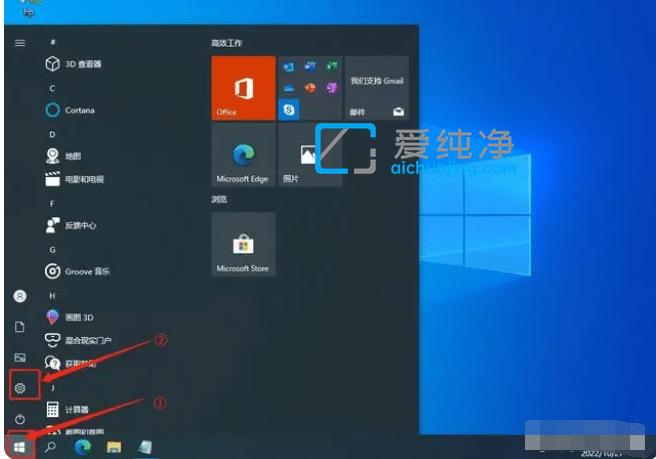Open the 邮件 mail tile
Image resolution: width=656 pixels, height=459 pixels.
377,88
